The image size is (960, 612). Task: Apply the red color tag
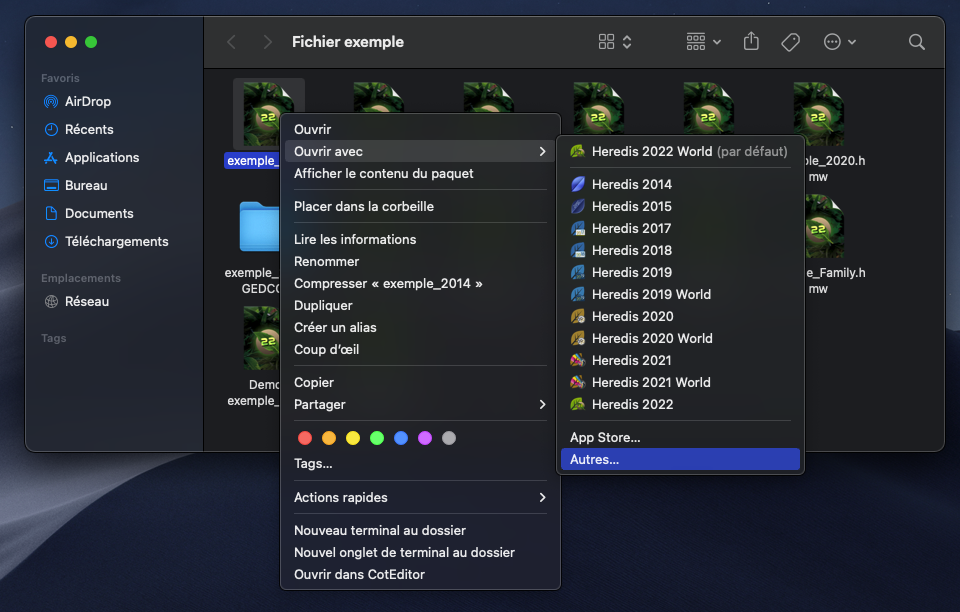[305, 438]
